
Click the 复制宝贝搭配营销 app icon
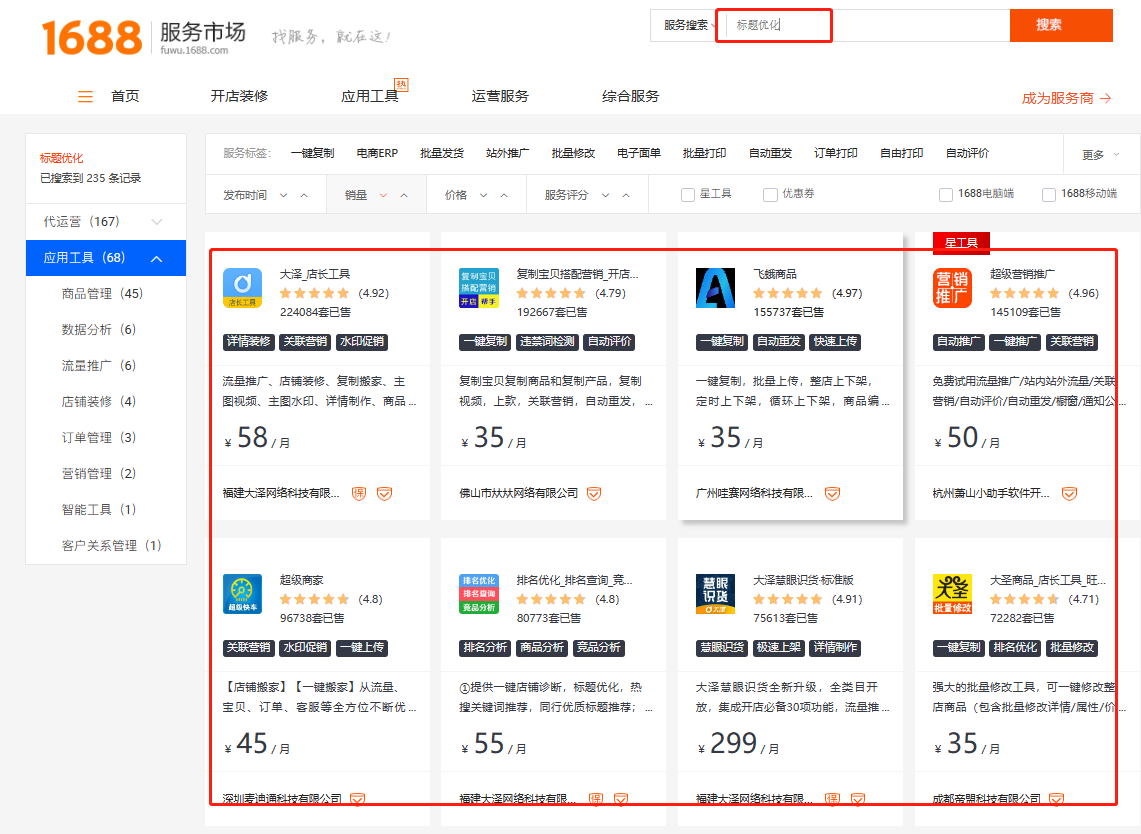(x=479, y=288)
